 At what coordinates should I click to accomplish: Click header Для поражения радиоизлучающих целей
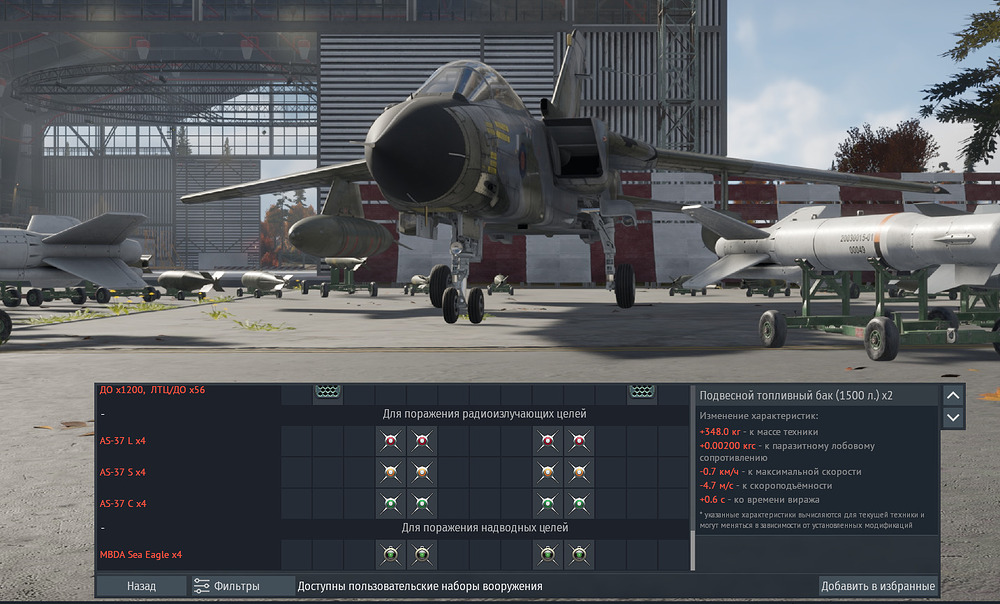point(484,414)
